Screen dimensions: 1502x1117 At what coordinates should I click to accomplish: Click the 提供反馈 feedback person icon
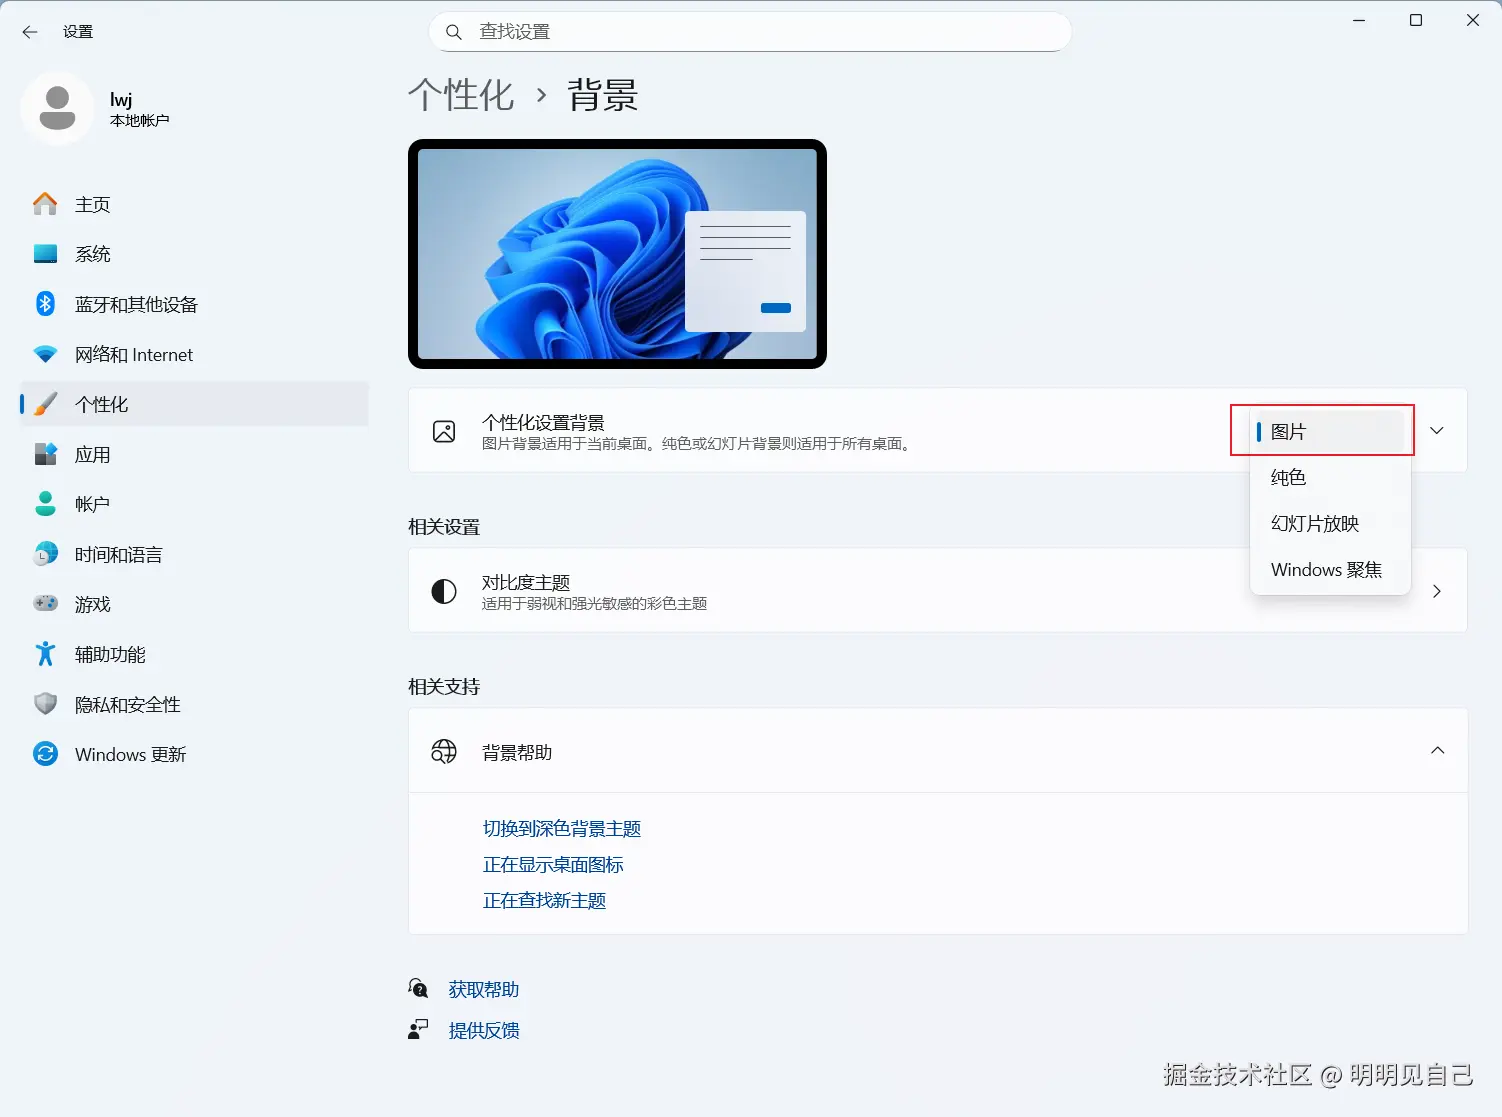[x=418, y=1030]
